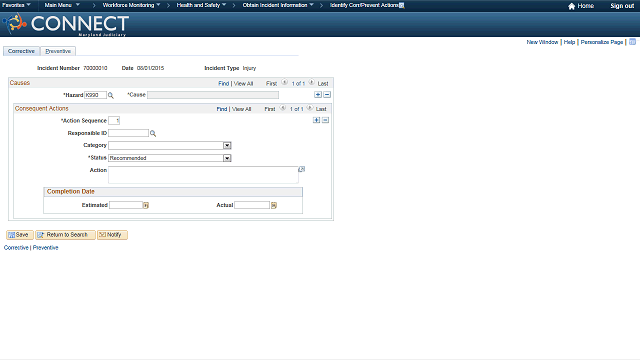
Task: Click View All in Consequent Actions header
Action: click(241, 109)
